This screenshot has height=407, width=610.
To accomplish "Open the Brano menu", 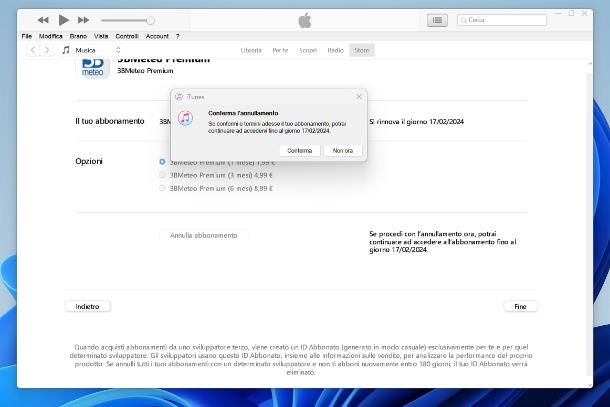I will [x=78, y=36].
